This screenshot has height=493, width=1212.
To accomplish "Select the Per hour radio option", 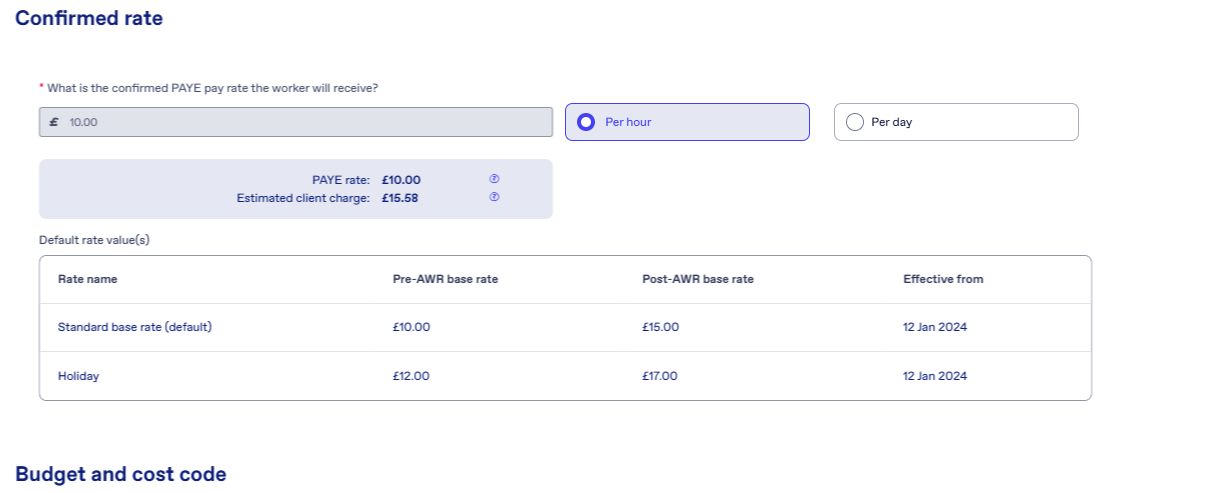I will tap(687, 122).
